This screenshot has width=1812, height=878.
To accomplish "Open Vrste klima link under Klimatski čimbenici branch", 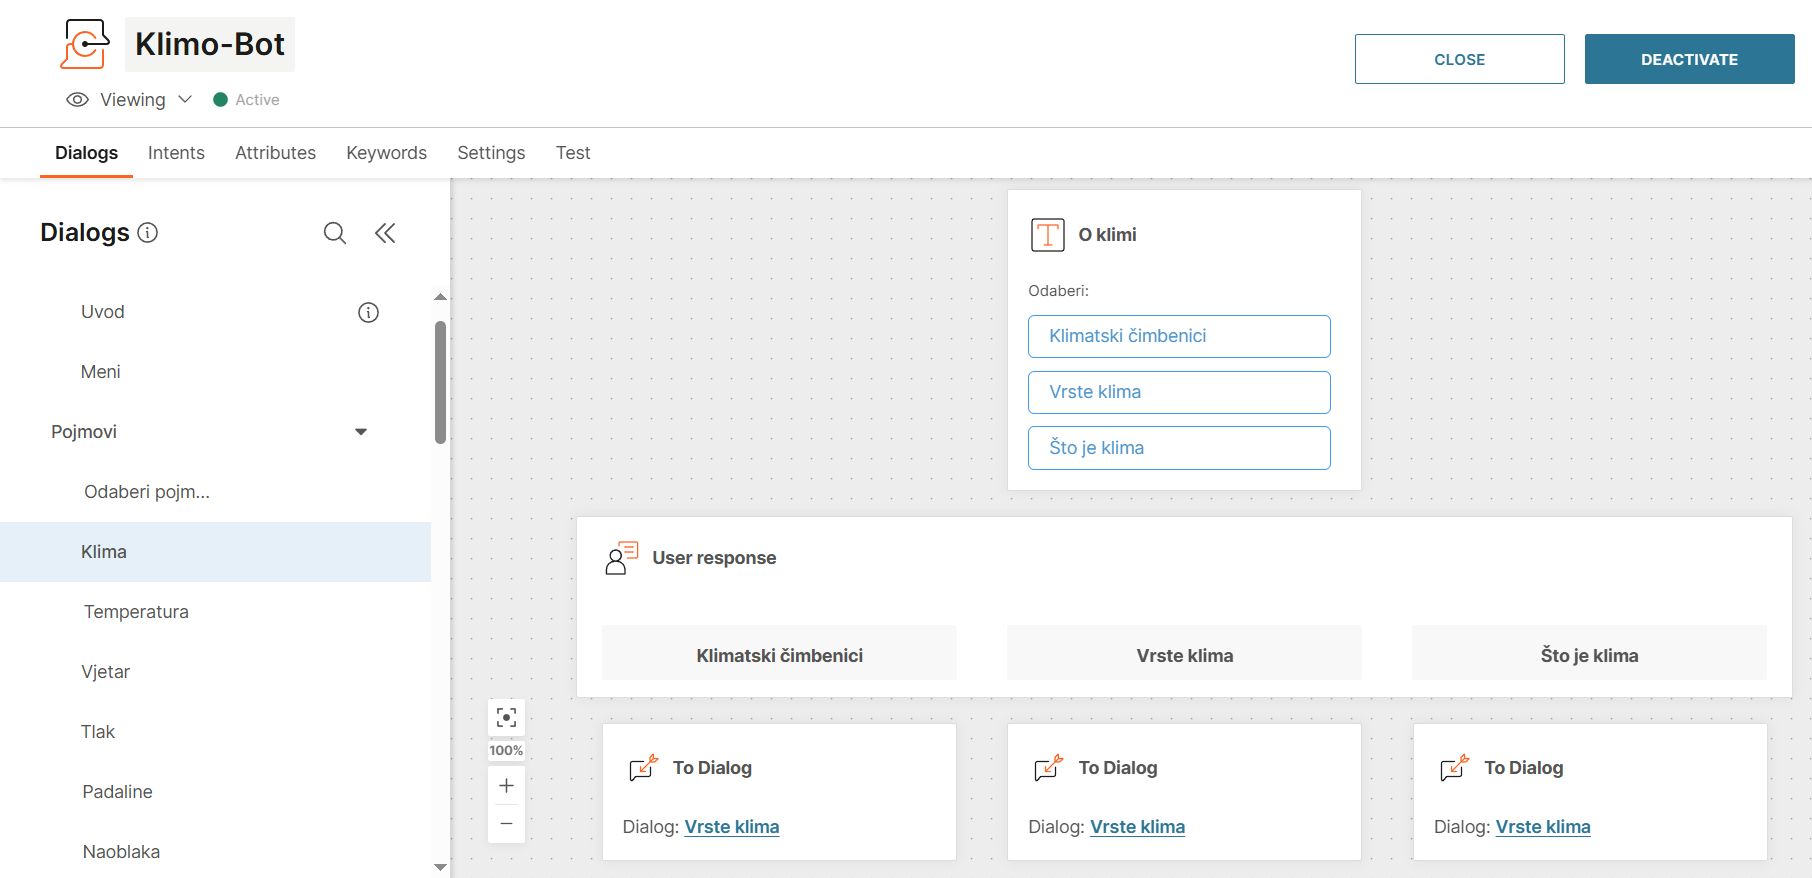I will 732,827.
